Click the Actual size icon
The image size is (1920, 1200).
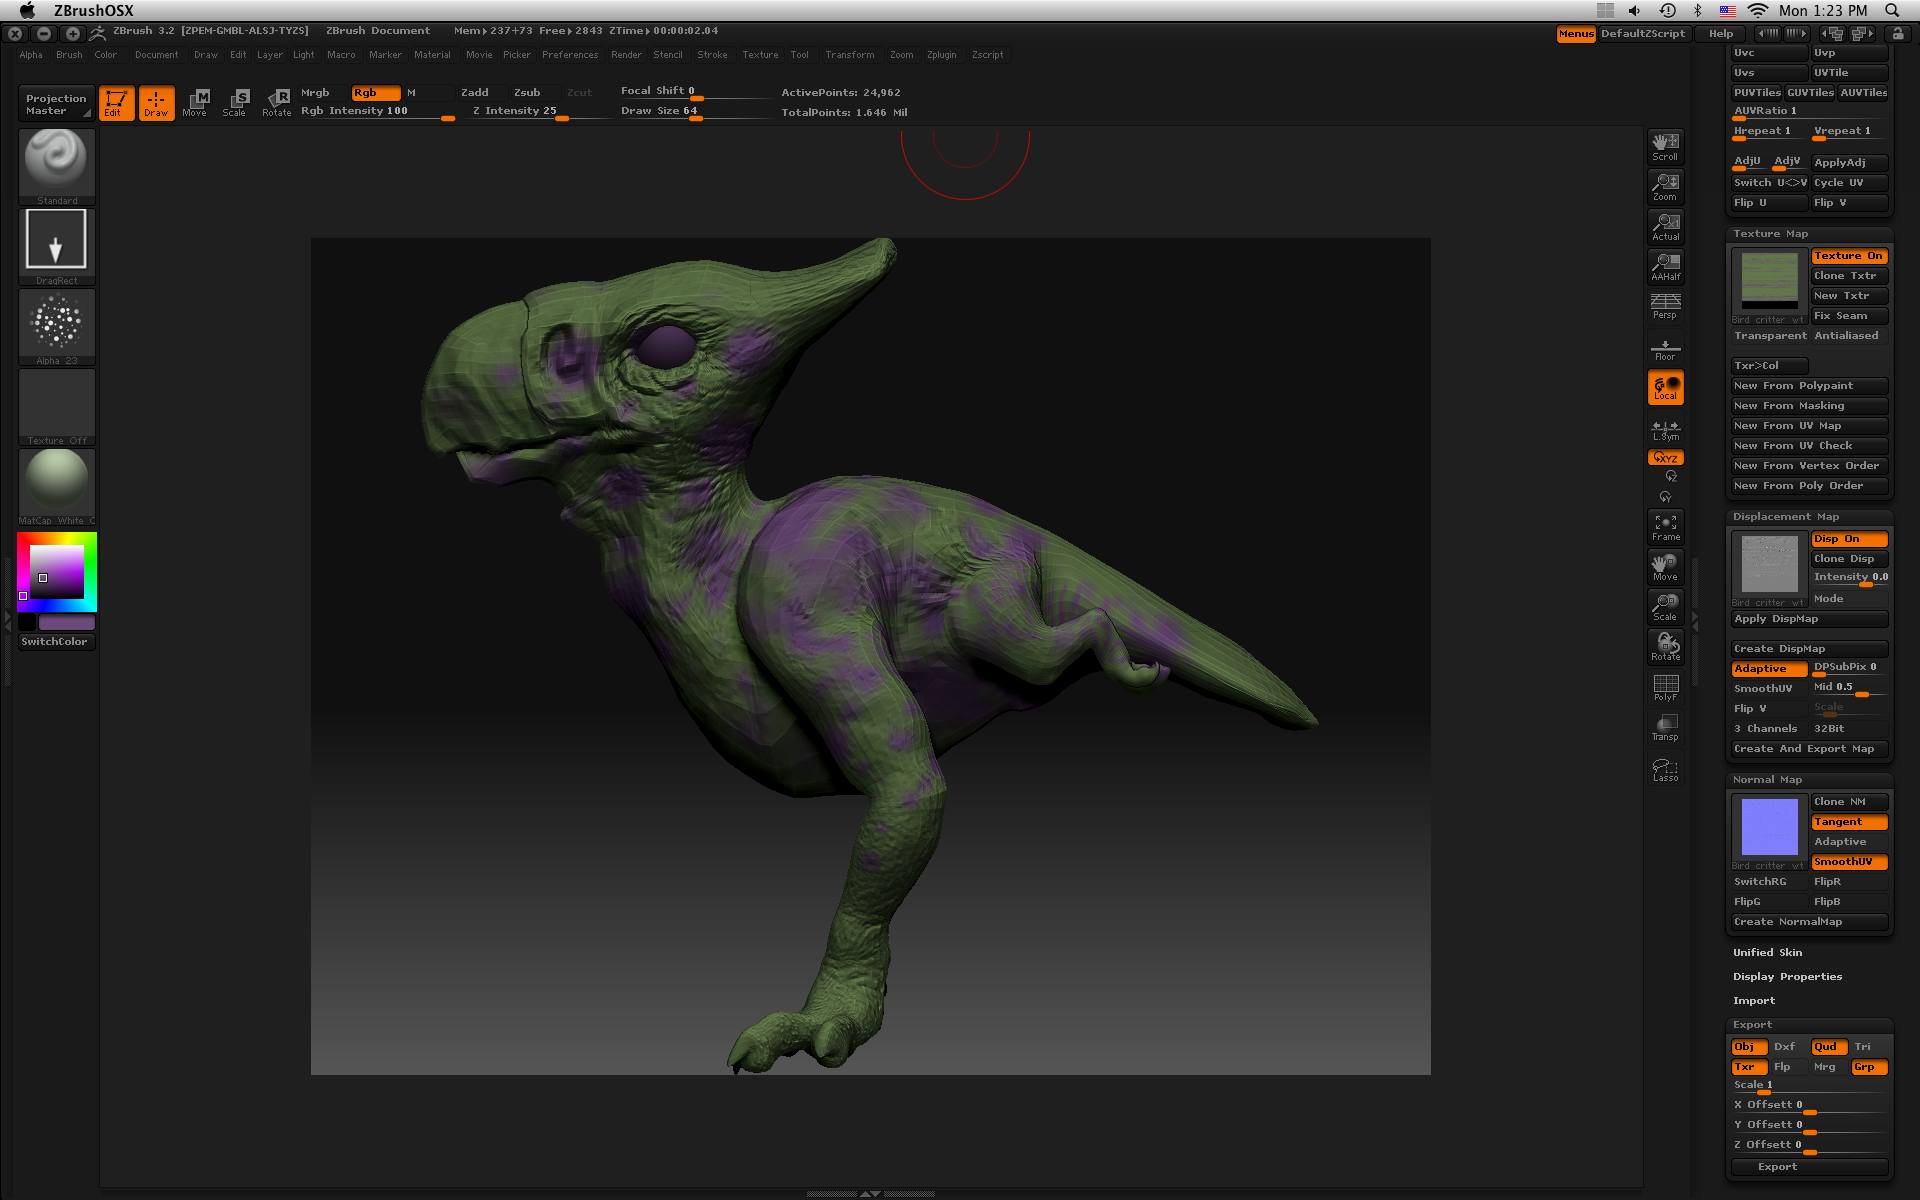click(x=1665, y=226)
